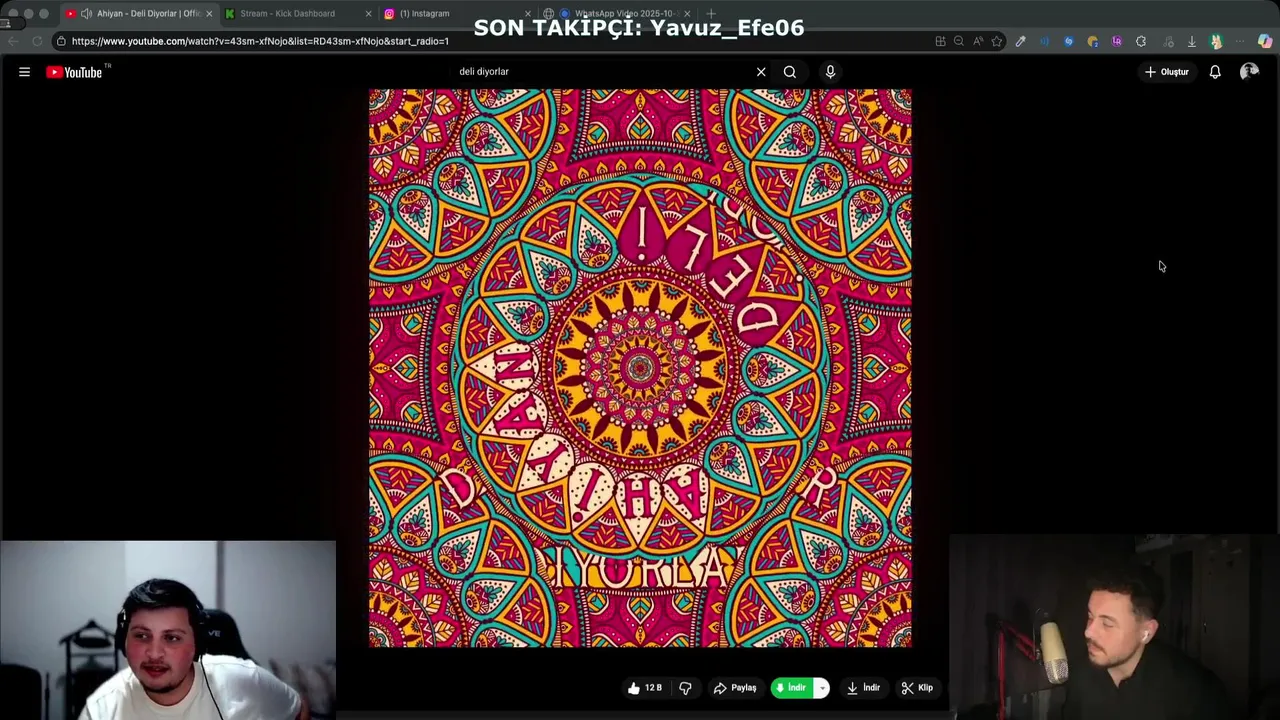Open the Copilot sidebar icon
Image resolution: width=1280 pixels, height=720 pixels.
1265,41
